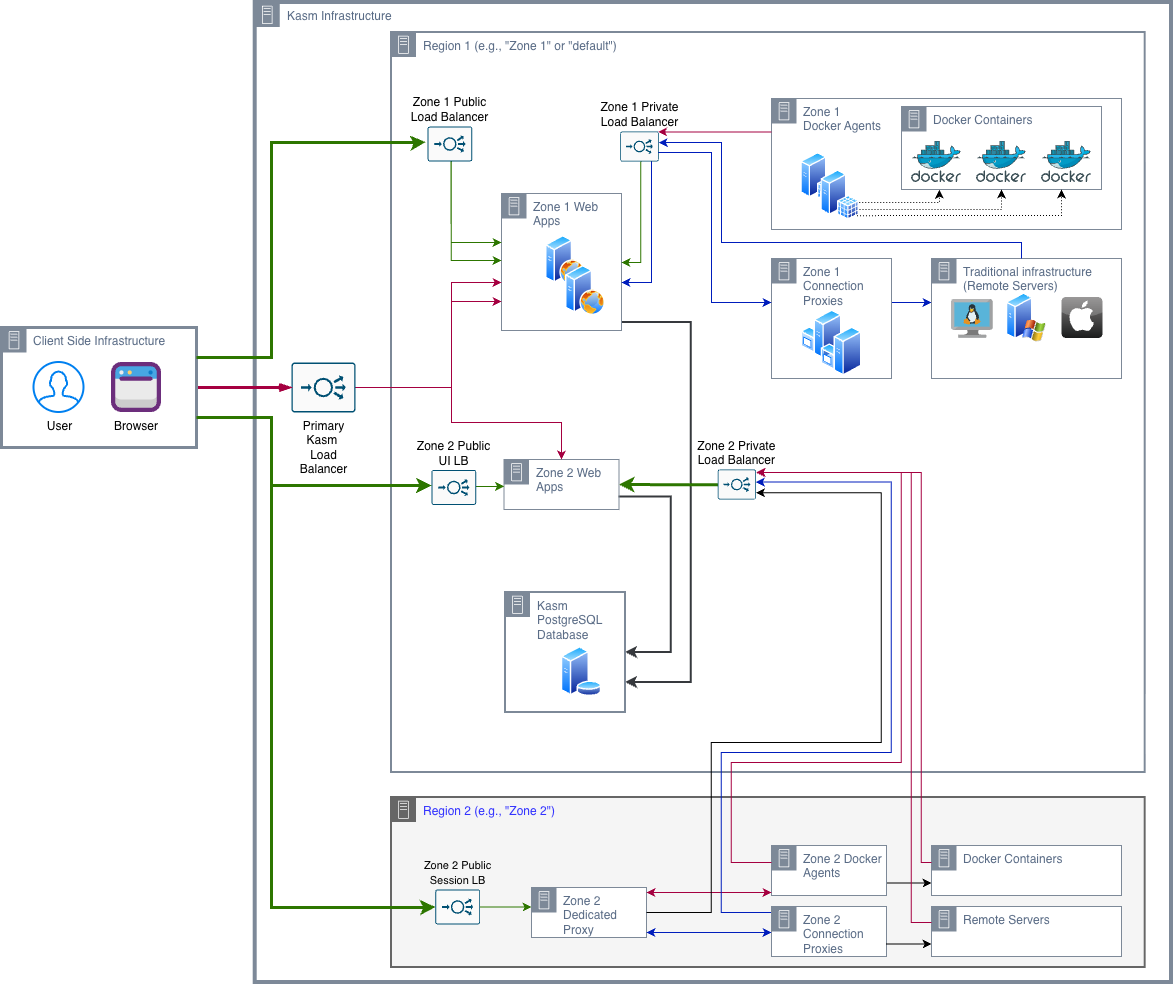The width and height of the screenshot is (1174, 984).
Task: Select the Zone 1 Private Load Balancer icon
Action: (x=639, y=146)
